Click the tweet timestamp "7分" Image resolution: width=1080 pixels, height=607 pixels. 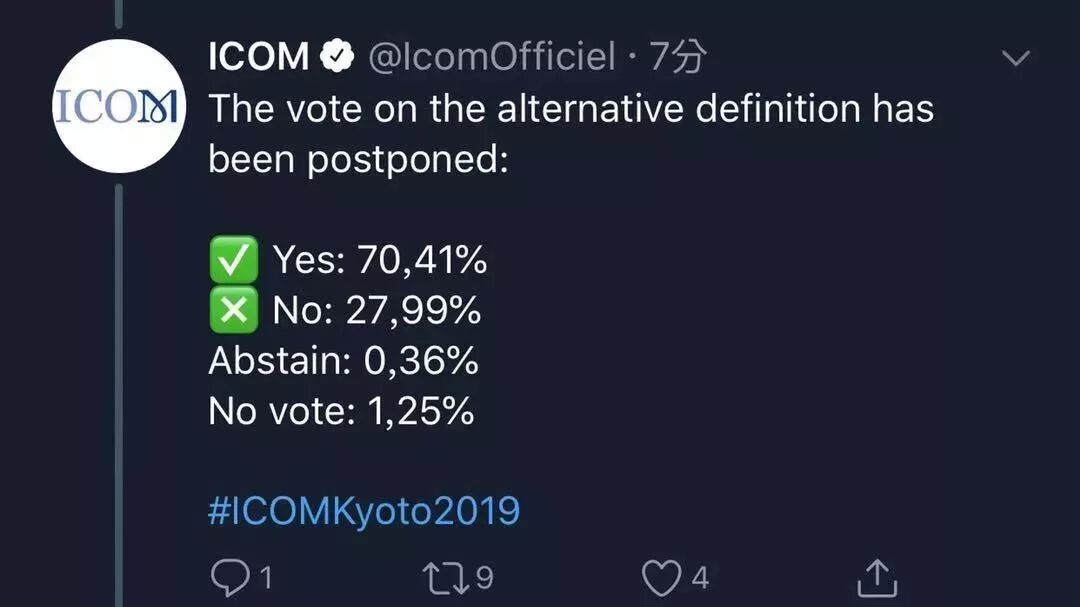[x=678, y=58]
